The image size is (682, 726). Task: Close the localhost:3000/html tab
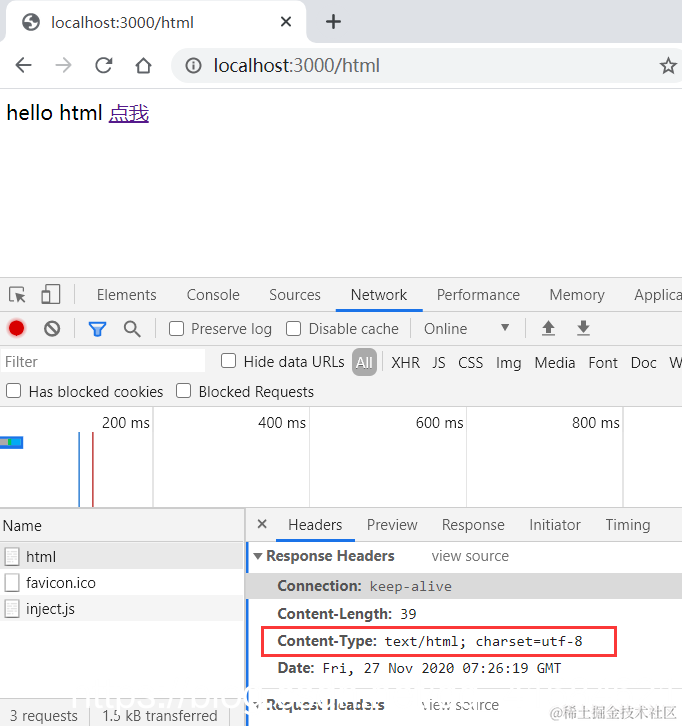[286, 21]
